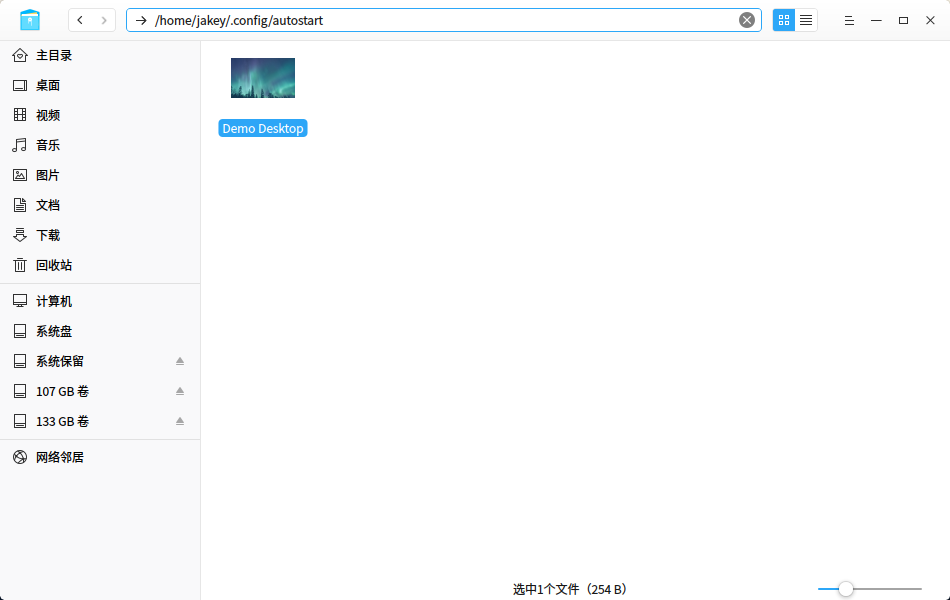The image size is (950, 600).
Task: Clear the address bar with the X icon
Action: (x=746, y=20)
